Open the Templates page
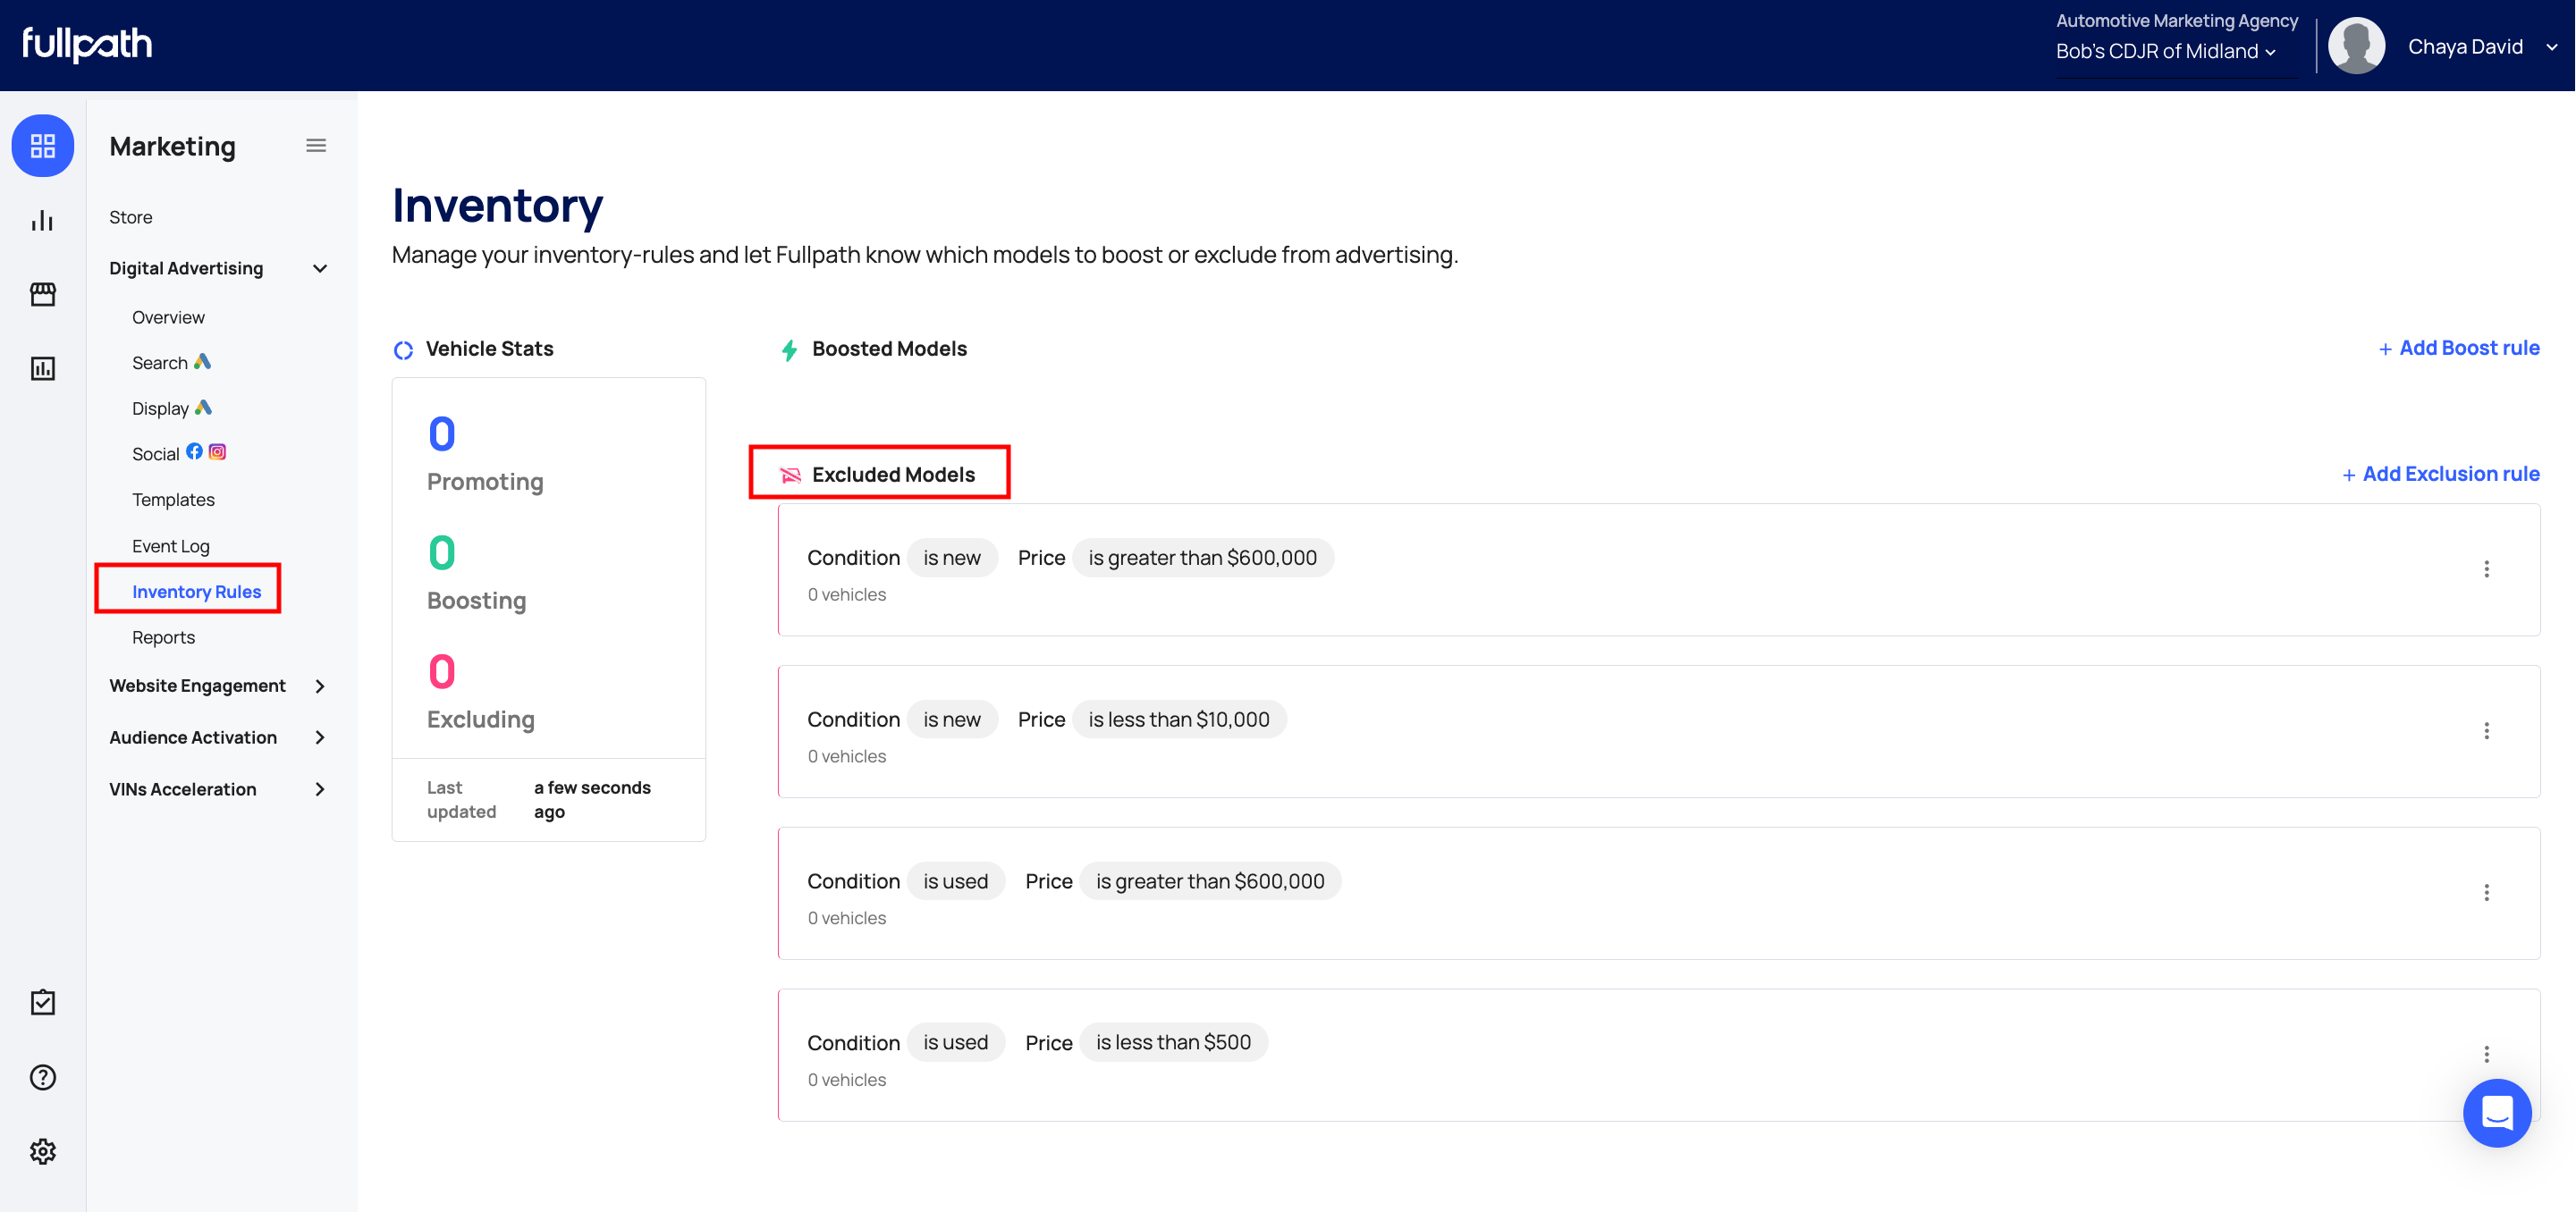The image size is (2576, 1212). [173, 499]
